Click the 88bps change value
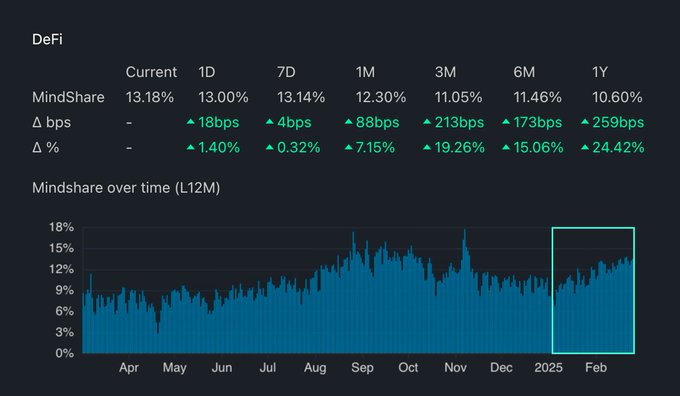The width and height of the screenshot is (680, 396). (x=377, y=122)
